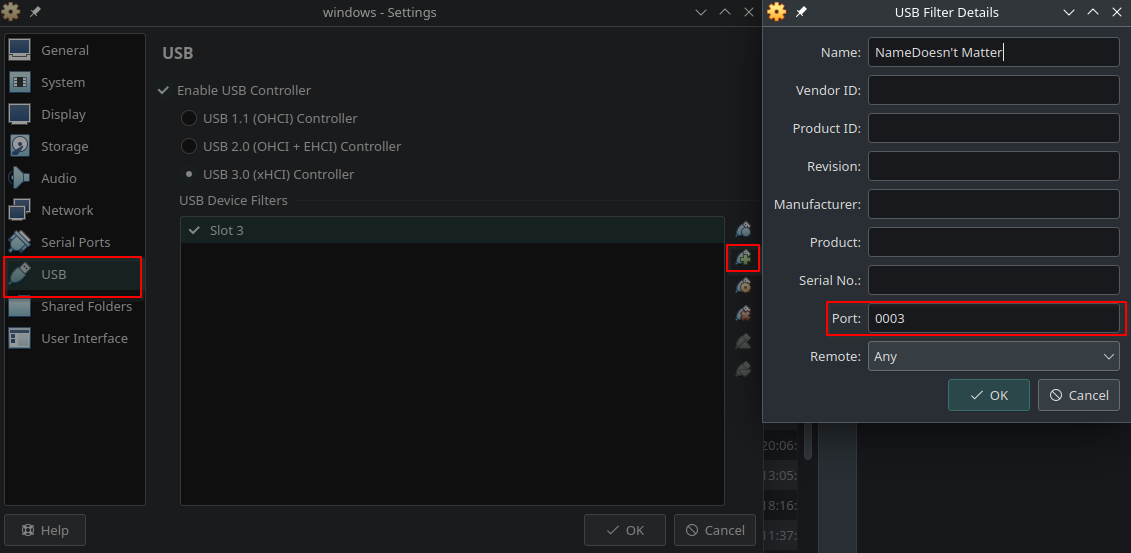The height and width of the screenshot is (553, 1131).
Task: Click pin icon in USB Filter Details title
Action: click(801, 12)
